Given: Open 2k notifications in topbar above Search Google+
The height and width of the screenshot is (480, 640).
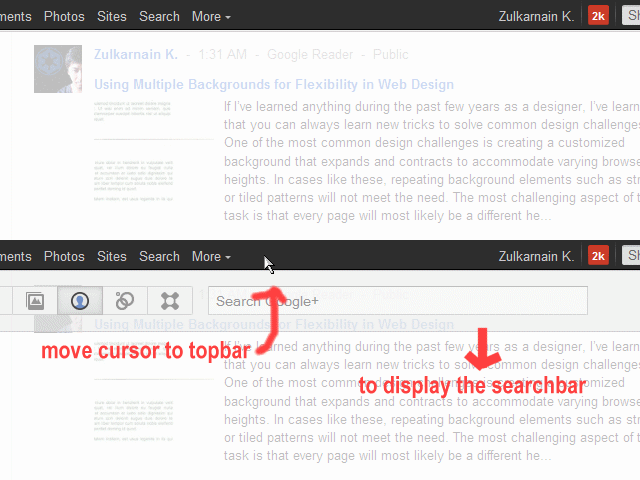Looking at the screenshot, I should coord(598,256).
